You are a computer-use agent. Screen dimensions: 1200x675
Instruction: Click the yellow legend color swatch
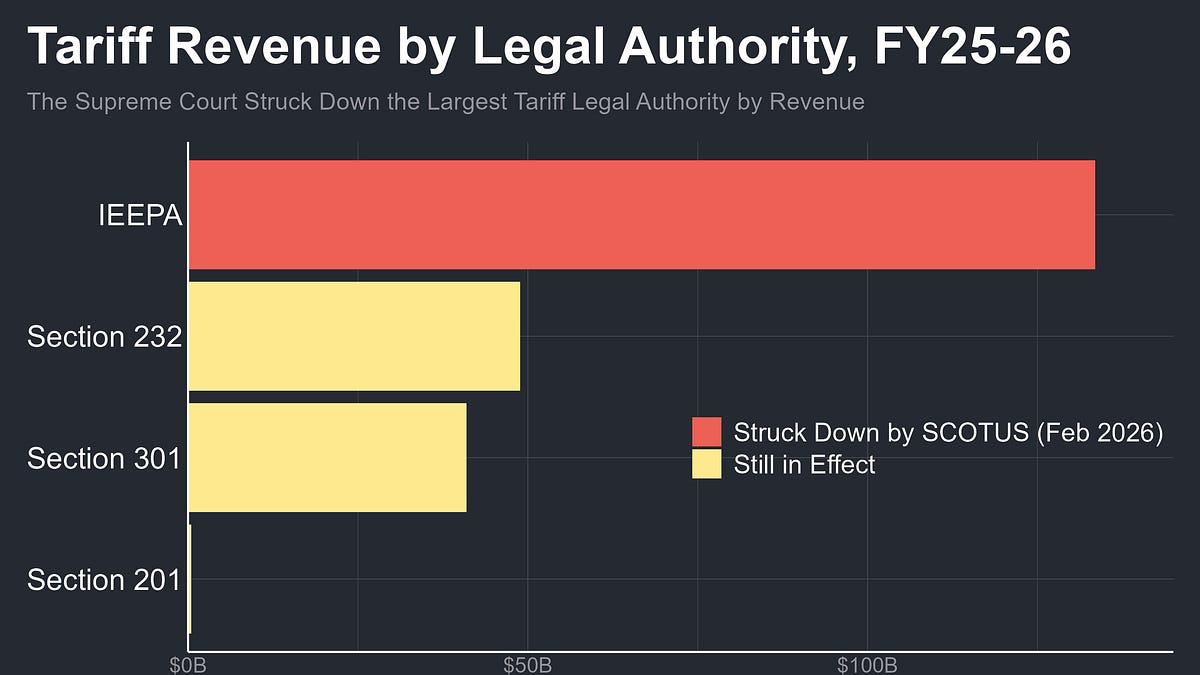(x=706, y=464)
